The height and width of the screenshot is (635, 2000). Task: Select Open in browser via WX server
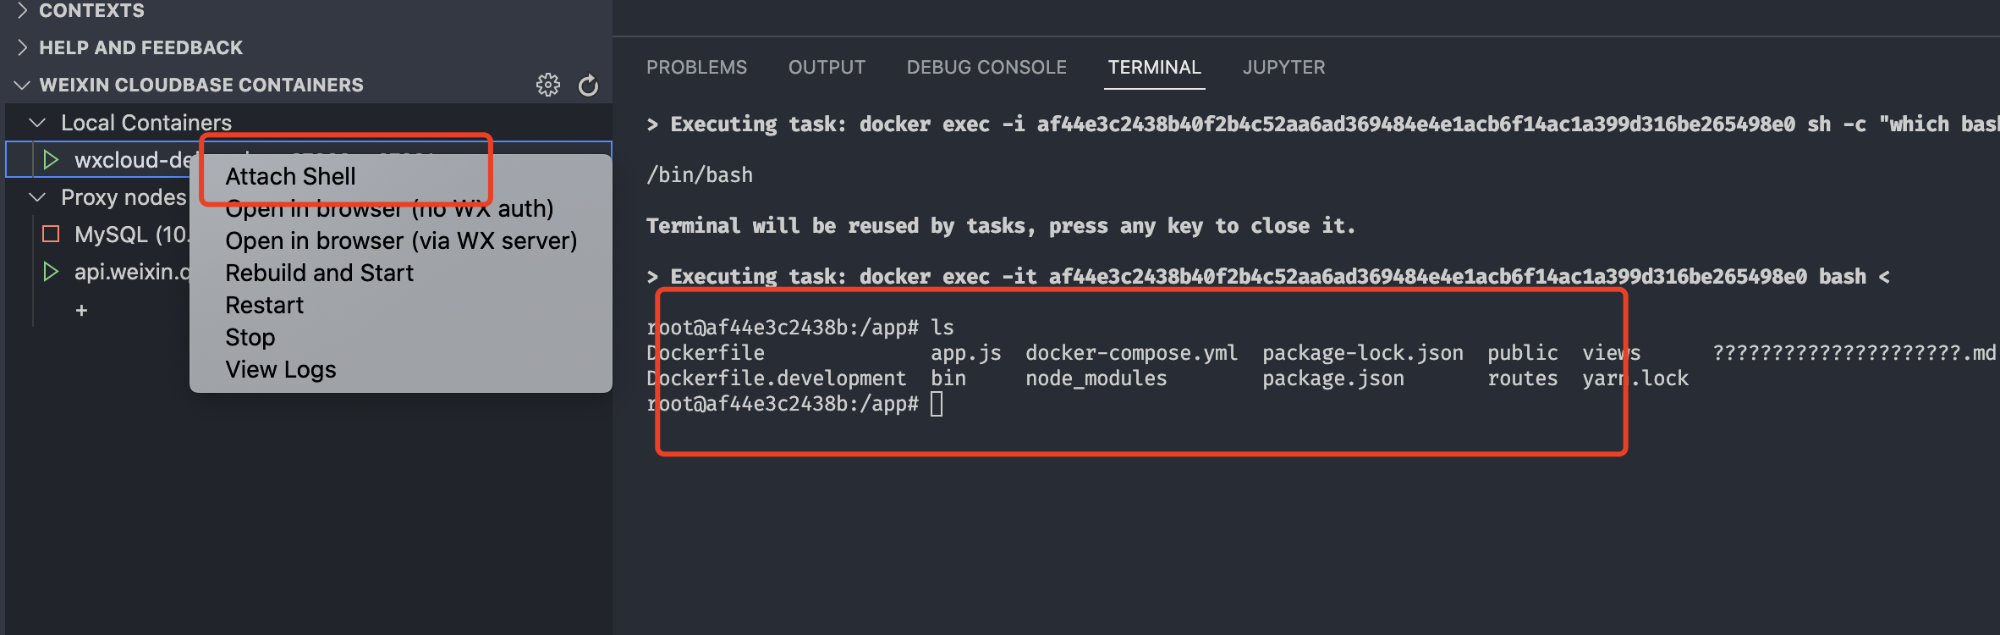coord(400,241)
